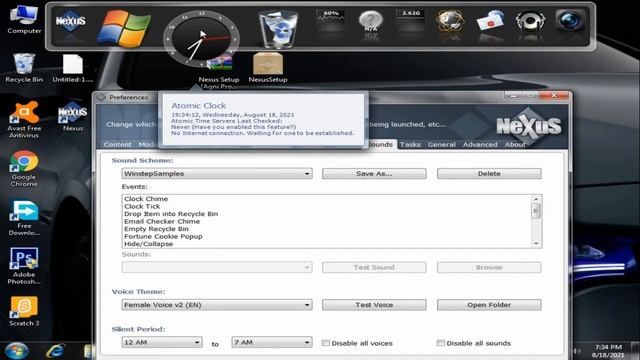Viewport: 640px width, 360px height.
Task: Open Free Download Manager shortcut
Action: point(24,218)
